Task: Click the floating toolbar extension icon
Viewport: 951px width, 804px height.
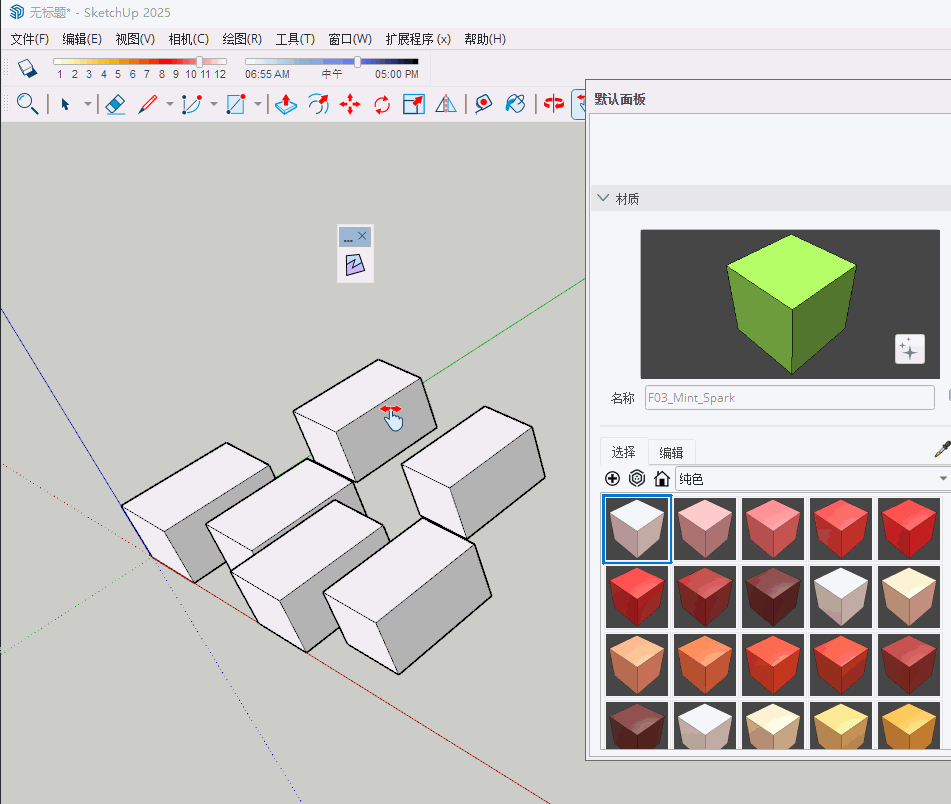Action: [355, 265]
